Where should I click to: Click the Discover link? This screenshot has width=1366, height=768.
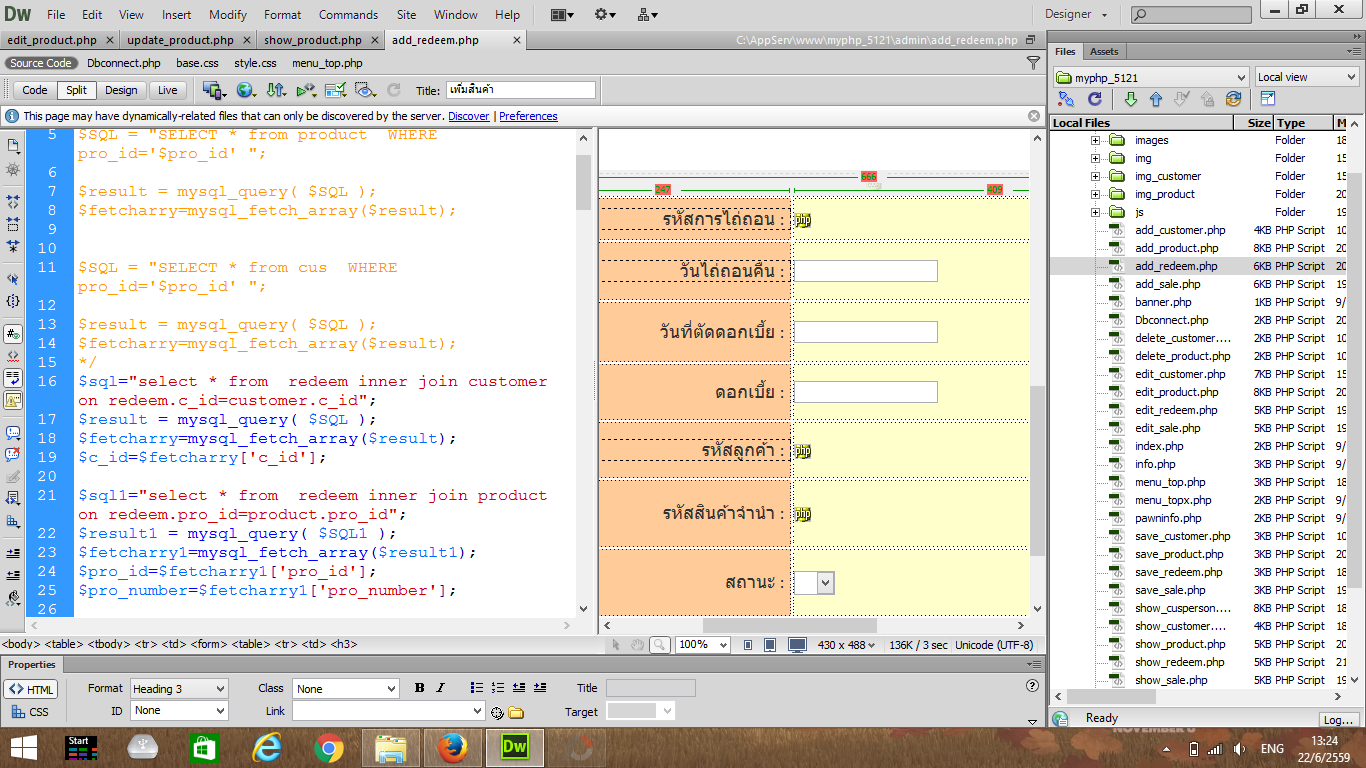click(469, 116)
